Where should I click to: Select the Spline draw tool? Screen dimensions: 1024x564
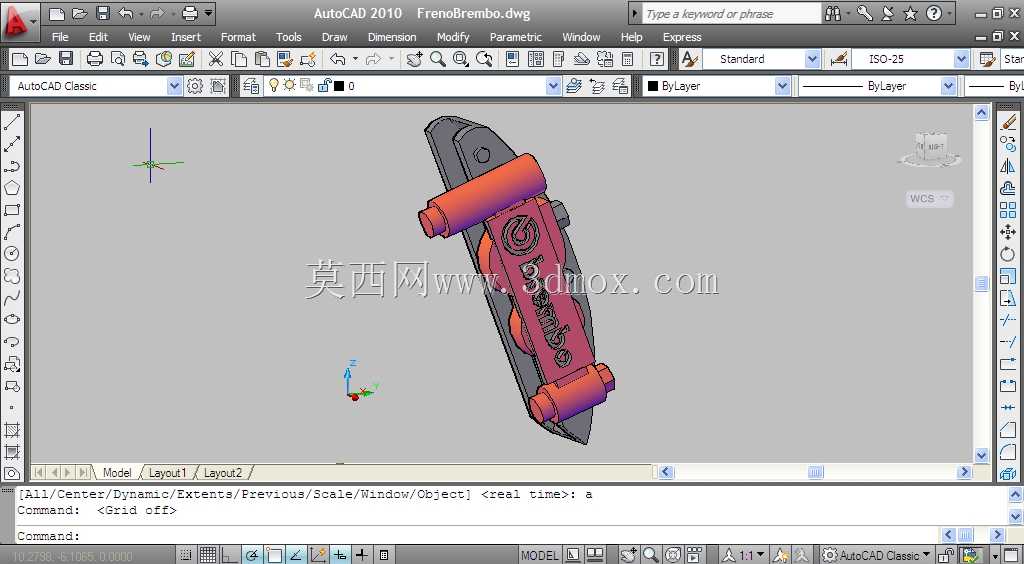12,298
